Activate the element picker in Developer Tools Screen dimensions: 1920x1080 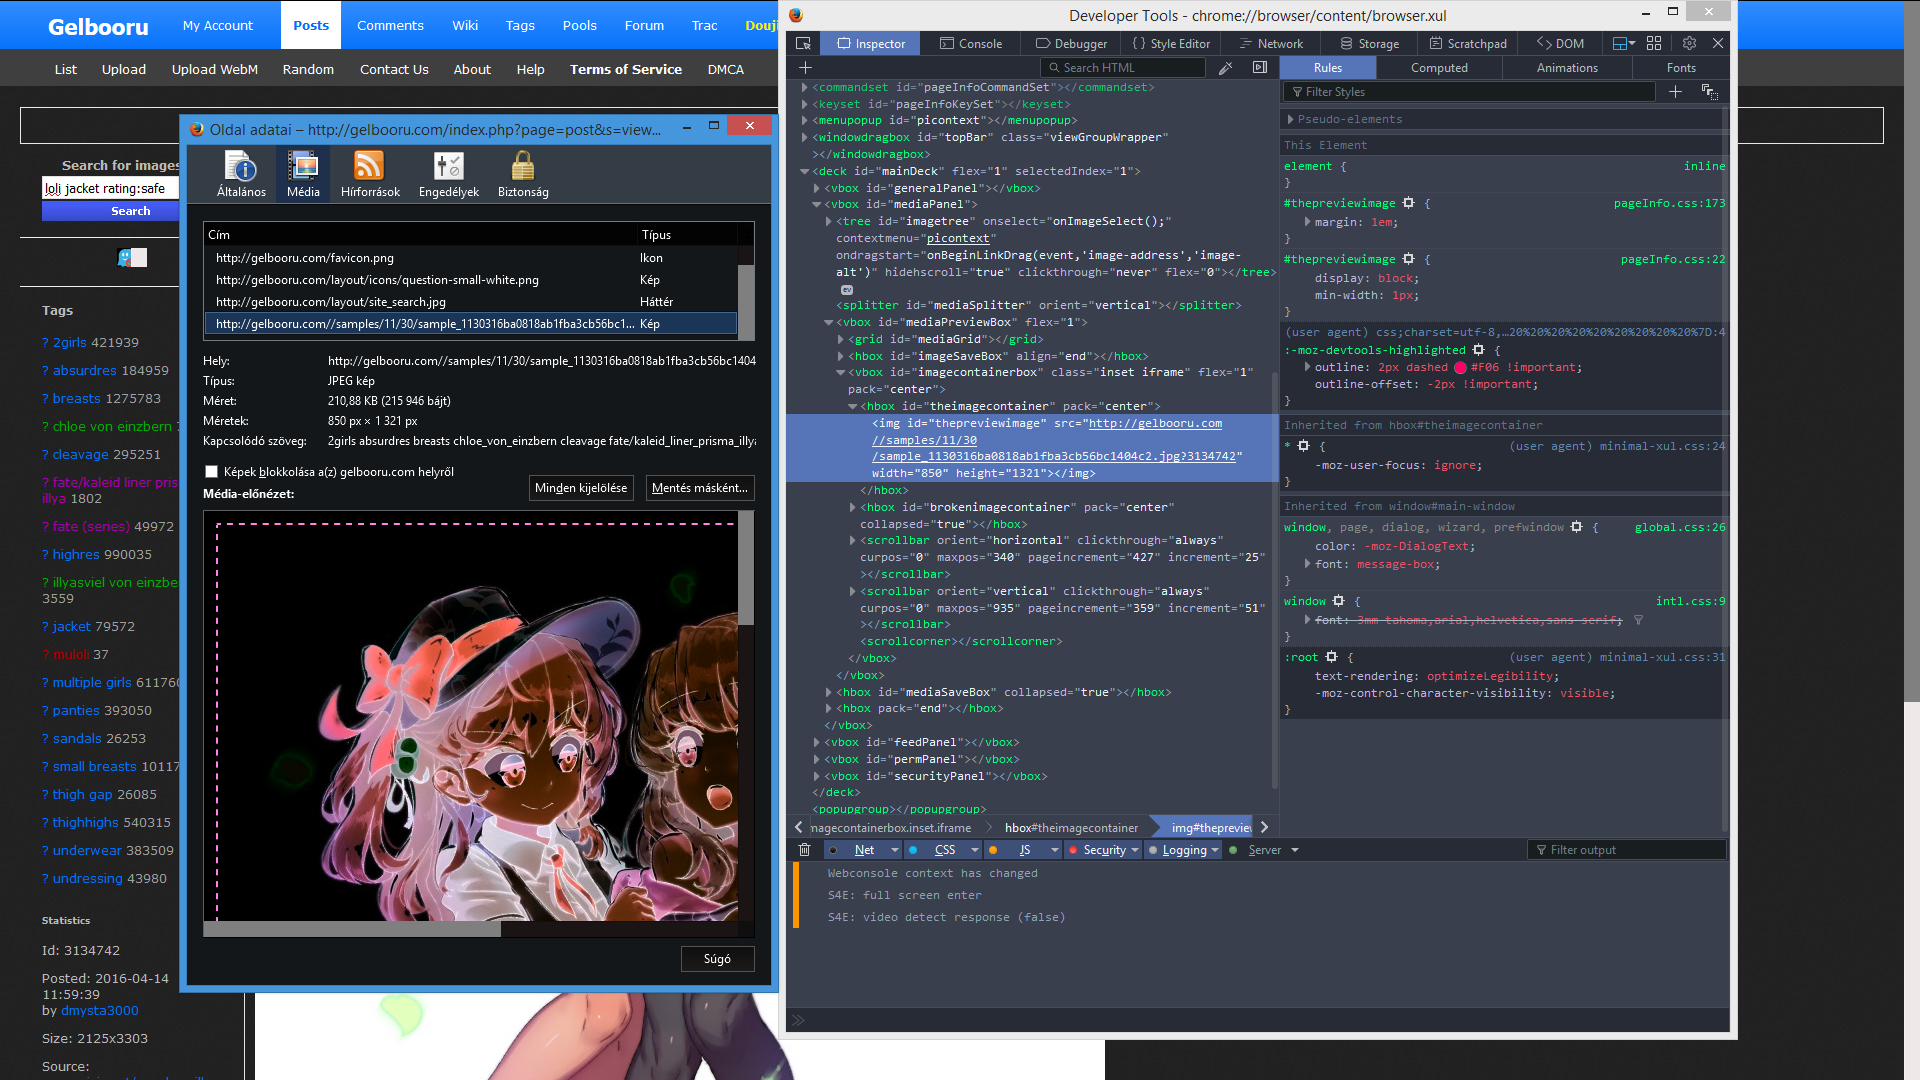(x=803, y=44)
